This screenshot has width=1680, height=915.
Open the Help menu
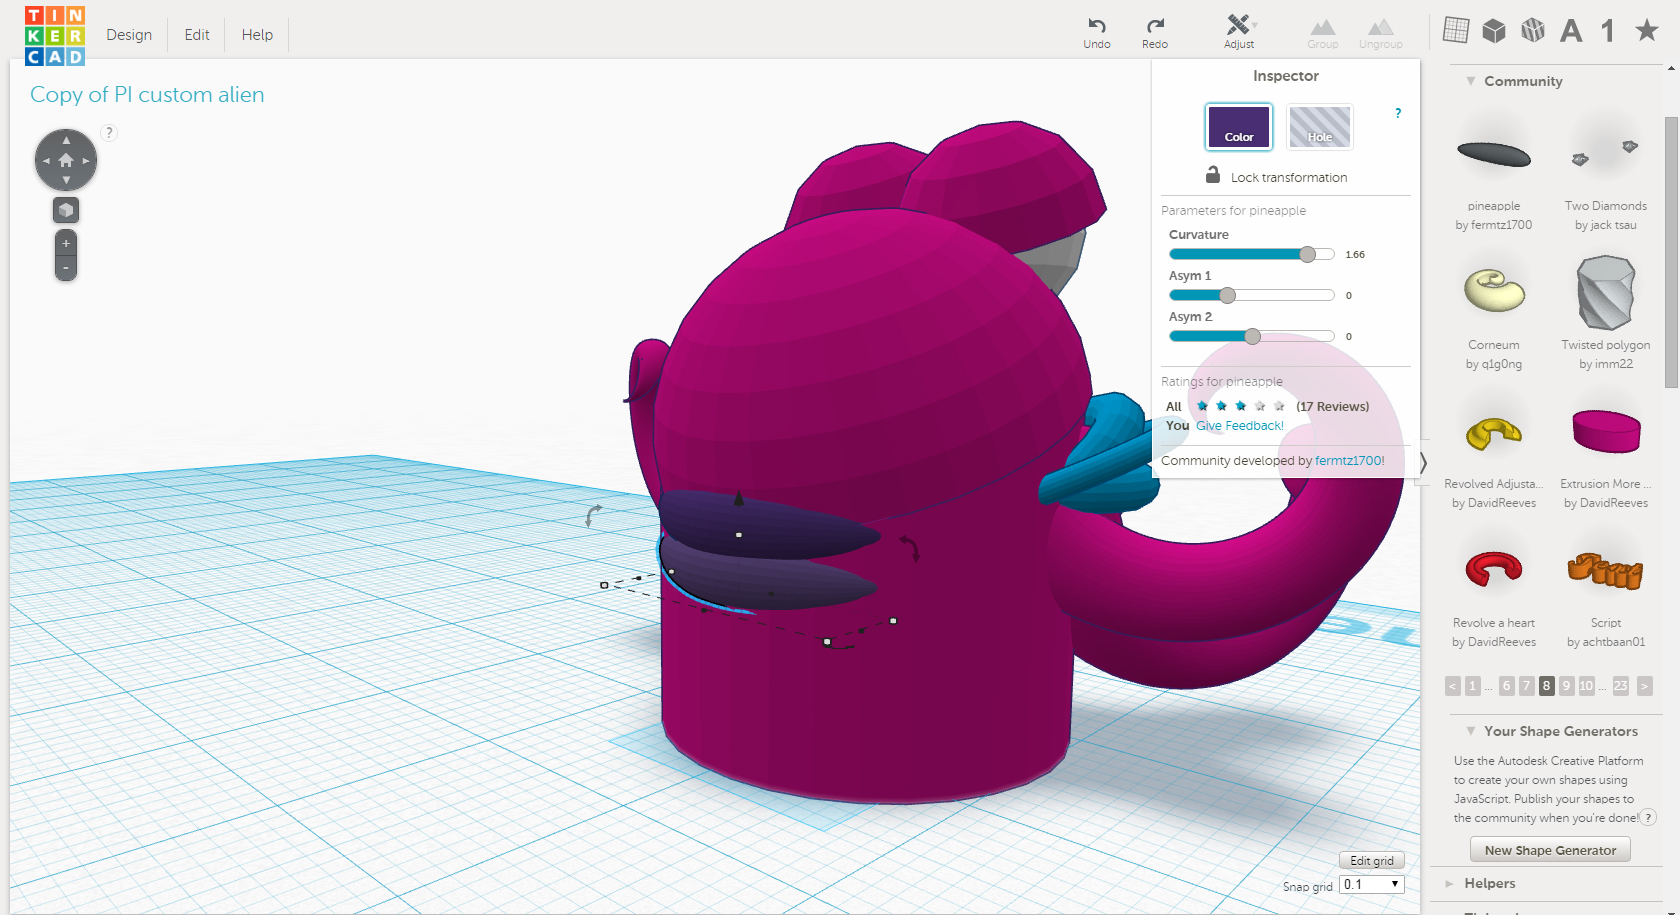[257, 35]
